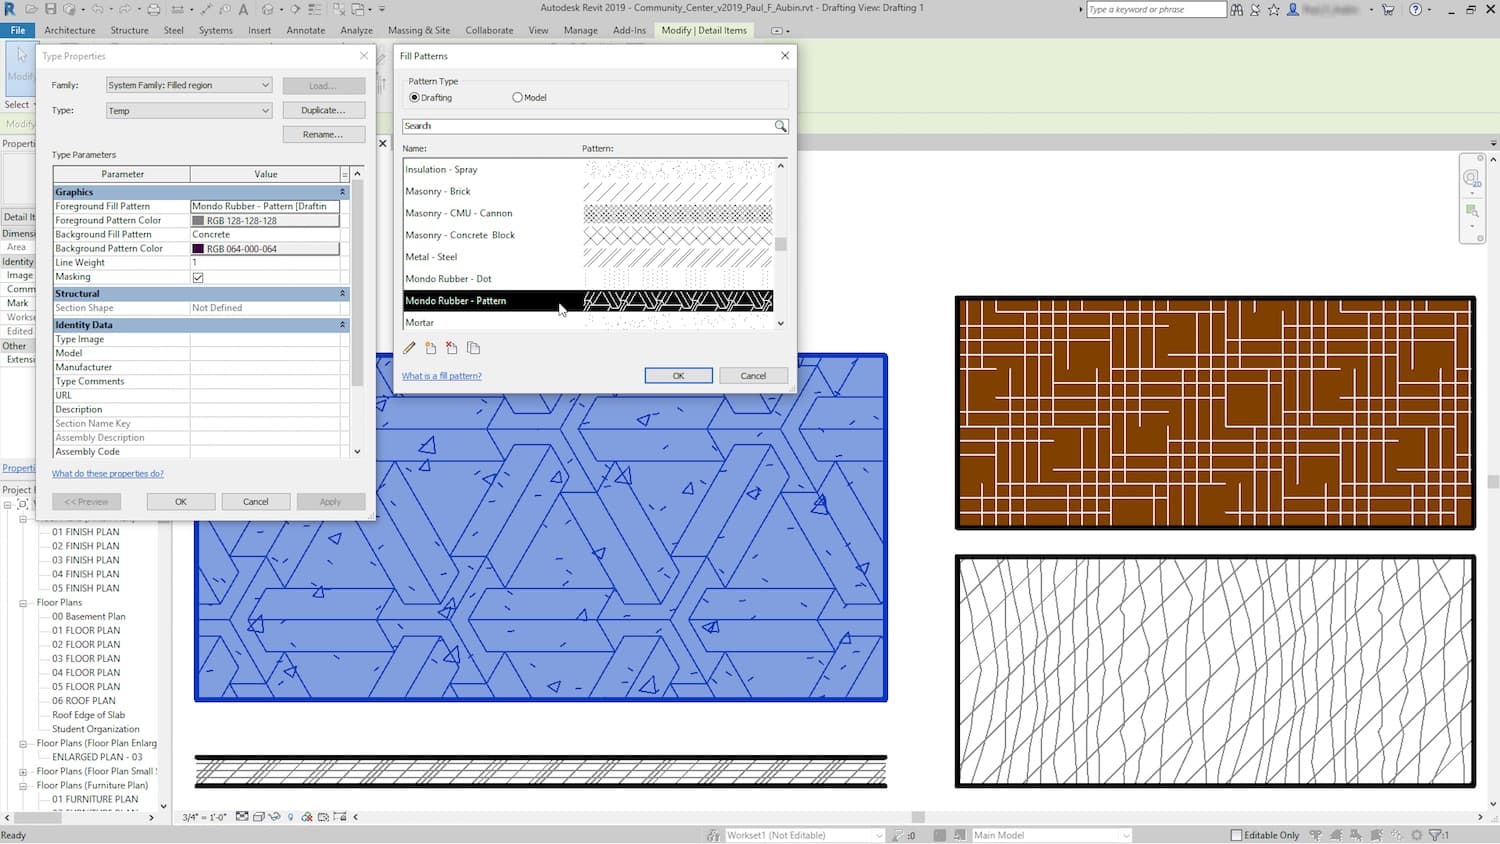Click the design options icon beside Main Model
The width and height of the screenshot is (1500, 844).
pos(960,835)
